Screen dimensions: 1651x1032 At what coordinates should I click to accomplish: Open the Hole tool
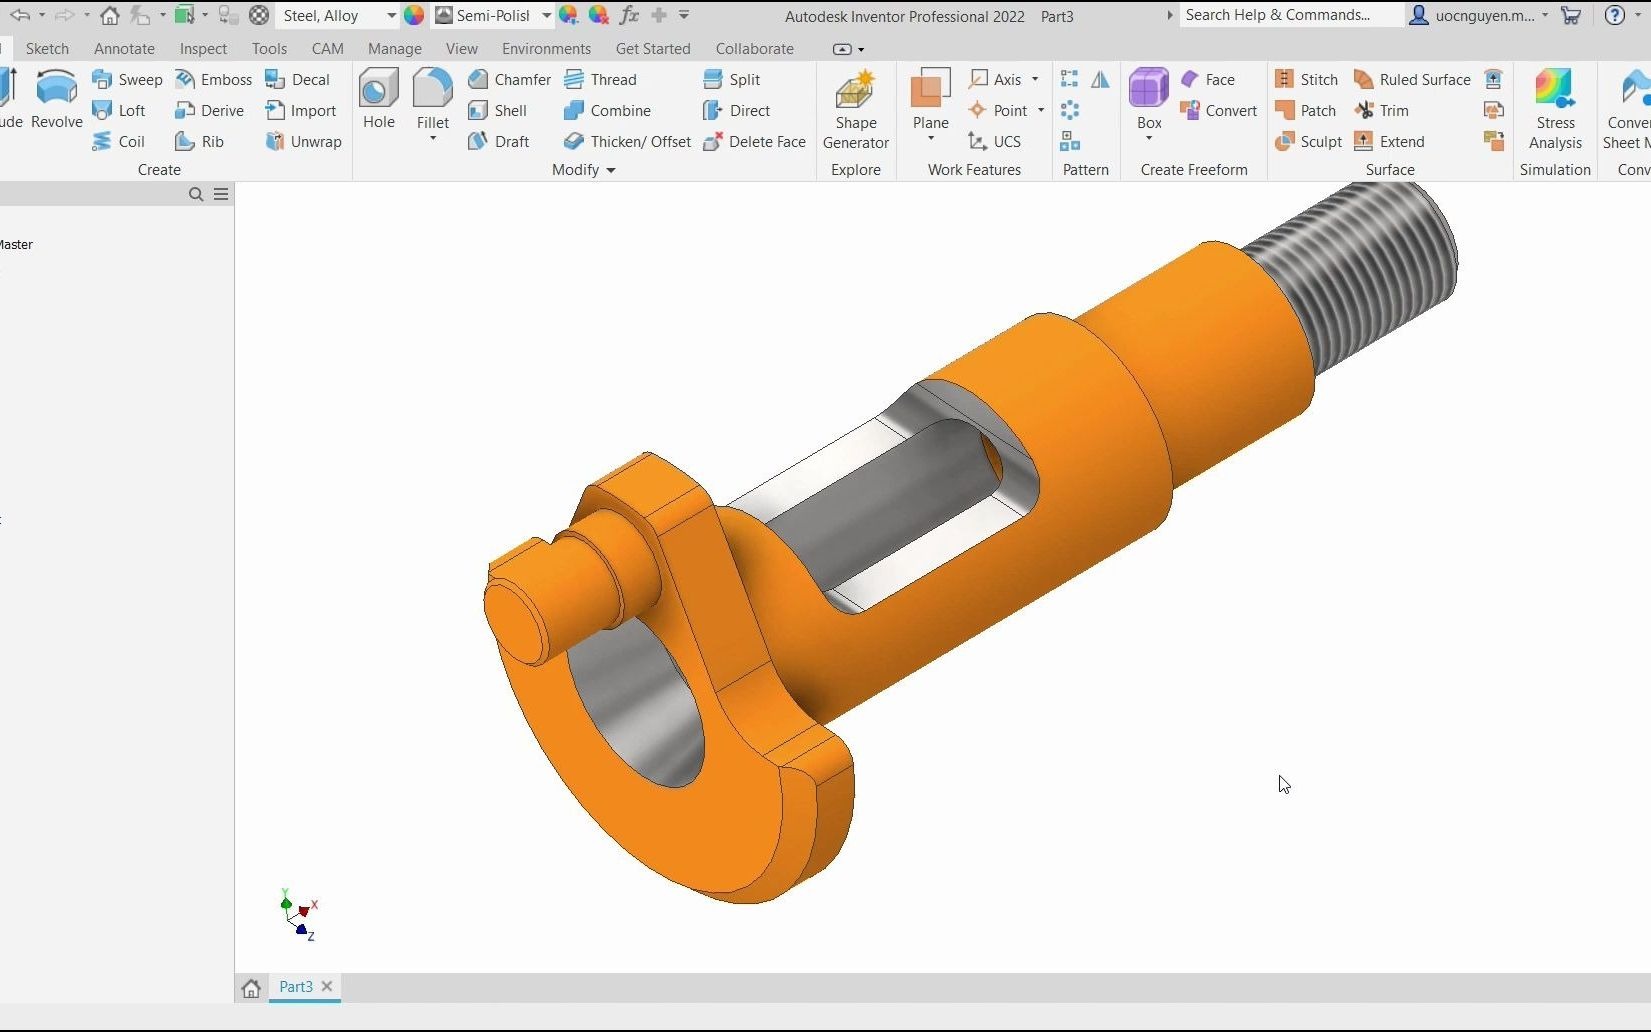coord(378,100)
